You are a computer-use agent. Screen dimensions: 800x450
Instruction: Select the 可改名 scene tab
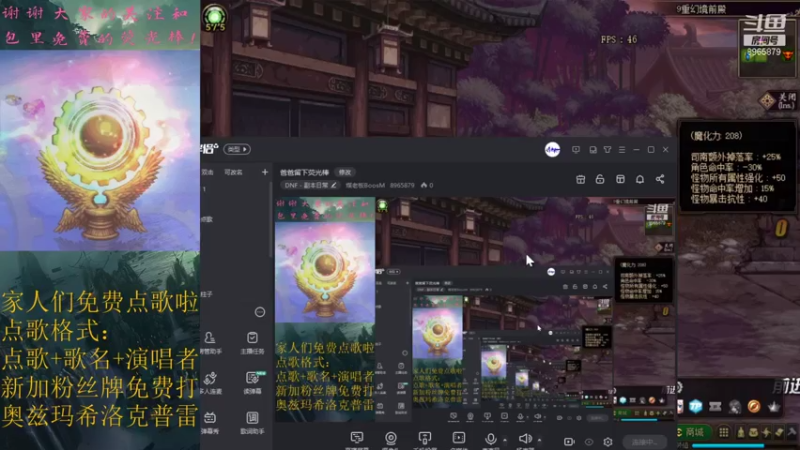pos(234,172)
